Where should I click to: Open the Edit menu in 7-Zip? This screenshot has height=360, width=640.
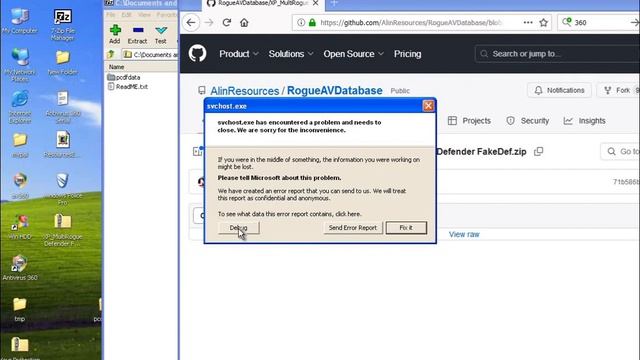(x=126, y=15)
